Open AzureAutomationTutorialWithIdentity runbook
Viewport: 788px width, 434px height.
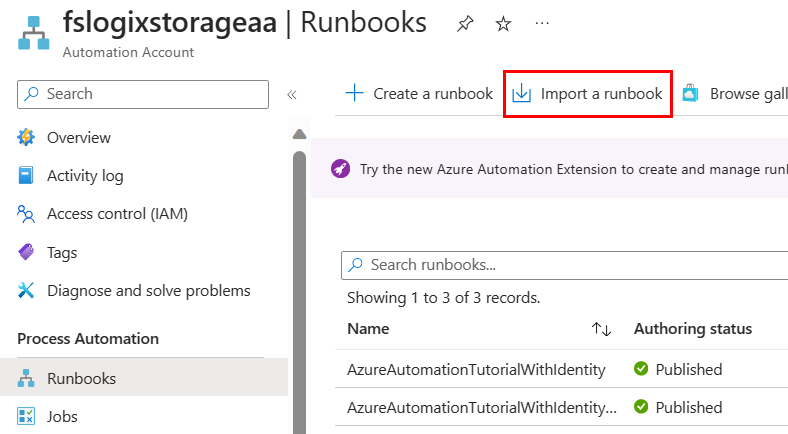[476, 369]
